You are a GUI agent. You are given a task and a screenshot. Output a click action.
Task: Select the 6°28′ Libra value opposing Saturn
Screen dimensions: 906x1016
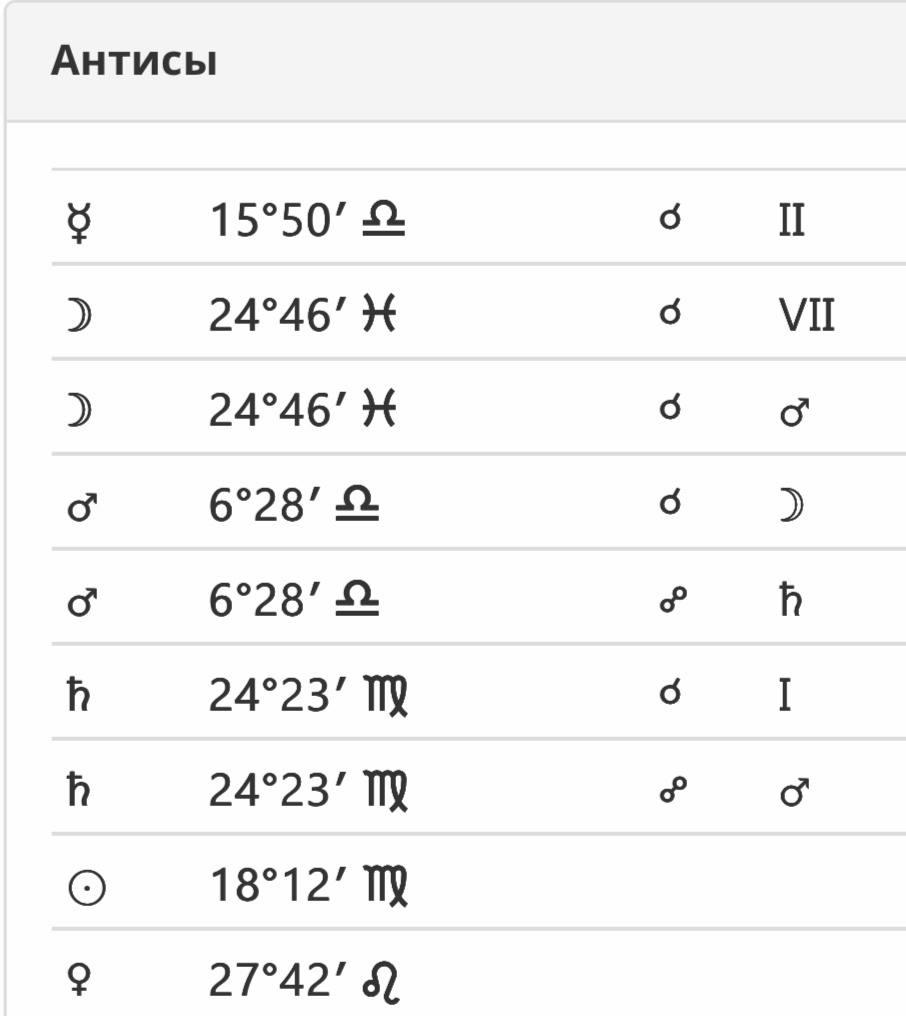click(294, 599)
